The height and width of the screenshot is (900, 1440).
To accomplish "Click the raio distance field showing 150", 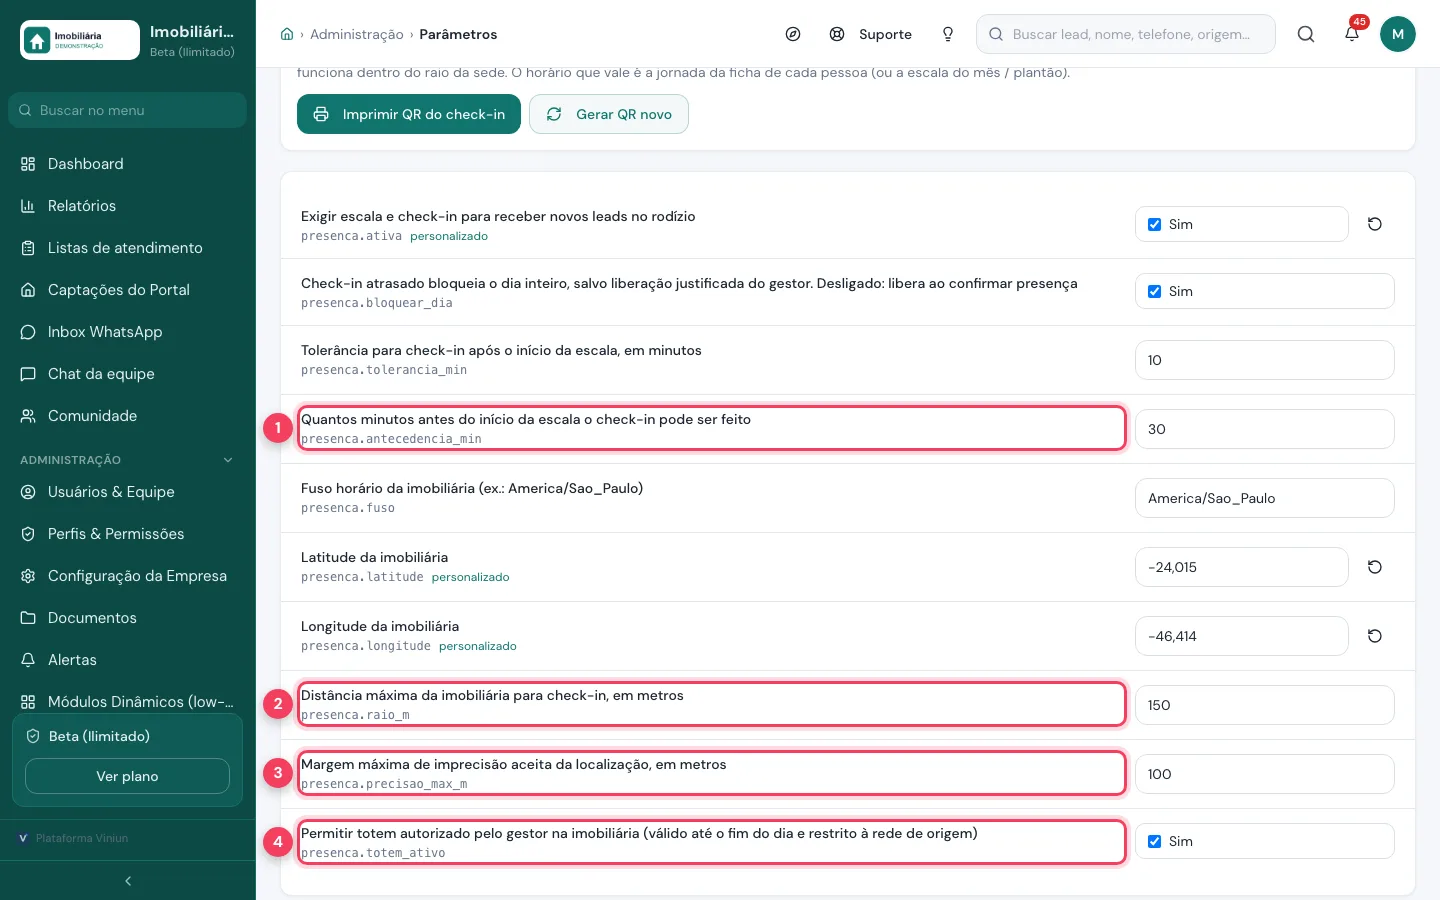I will pos(1265,705).
